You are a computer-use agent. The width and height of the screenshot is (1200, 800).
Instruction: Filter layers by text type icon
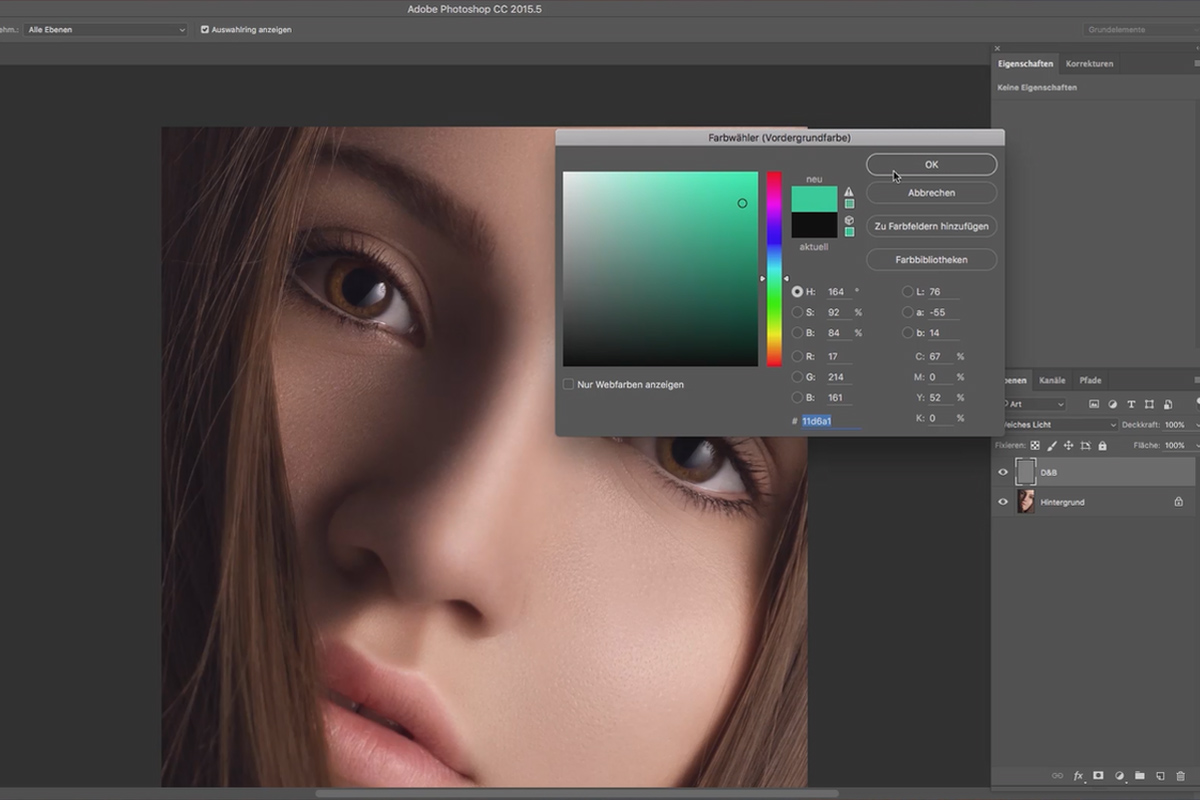[x=1131, y=404]
